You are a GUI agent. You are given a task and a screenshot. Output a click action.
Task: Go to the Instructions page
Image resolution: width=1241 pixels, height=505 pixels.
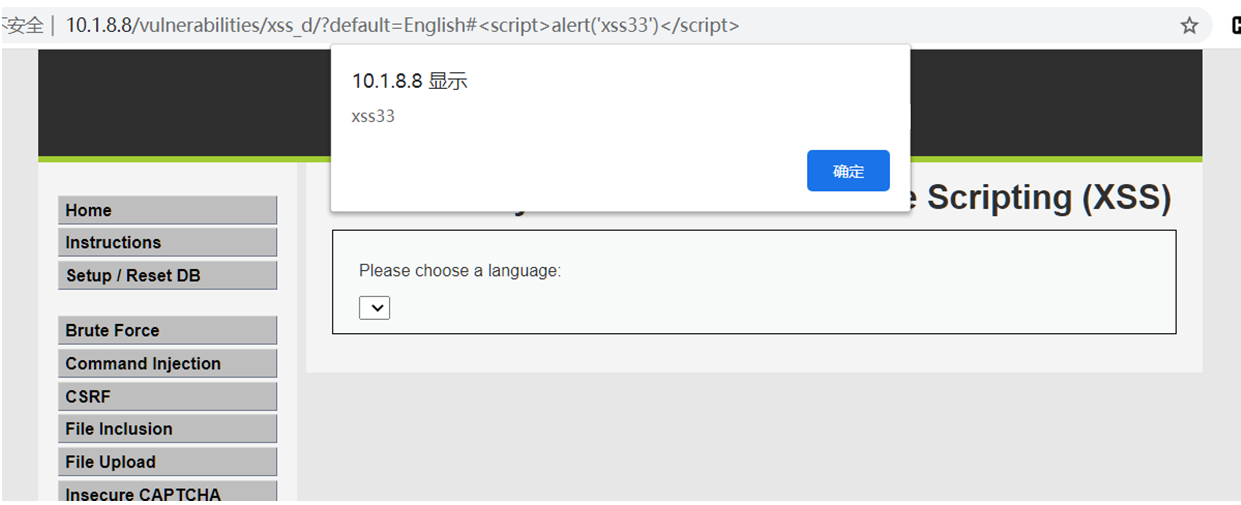pyautogui.click(x=167, y=242)
